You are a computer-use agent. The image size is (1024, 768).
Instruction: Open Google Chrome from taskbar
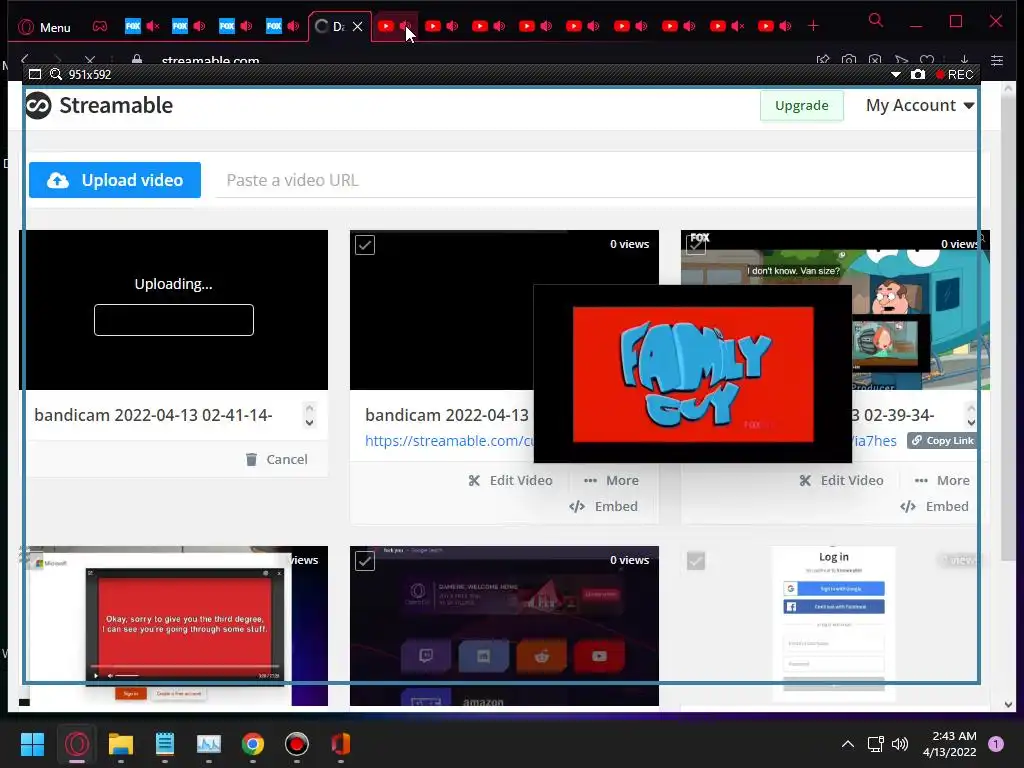253,744
